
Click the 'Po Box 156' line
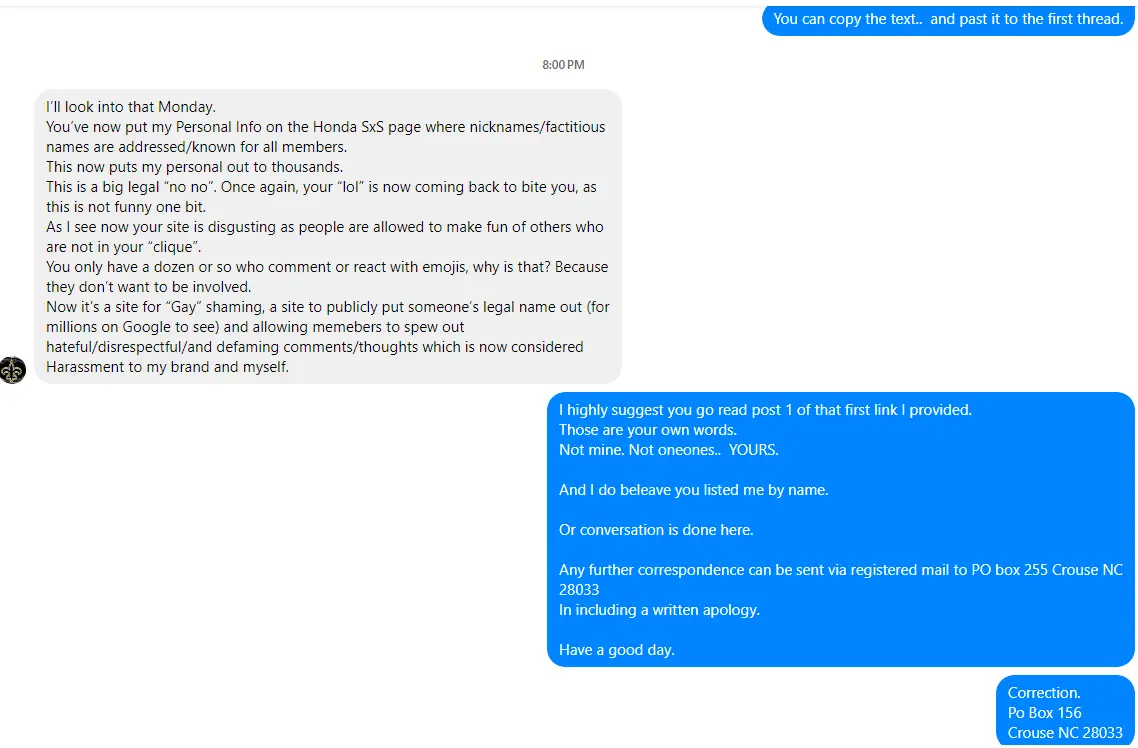(x=1044, y=712)
